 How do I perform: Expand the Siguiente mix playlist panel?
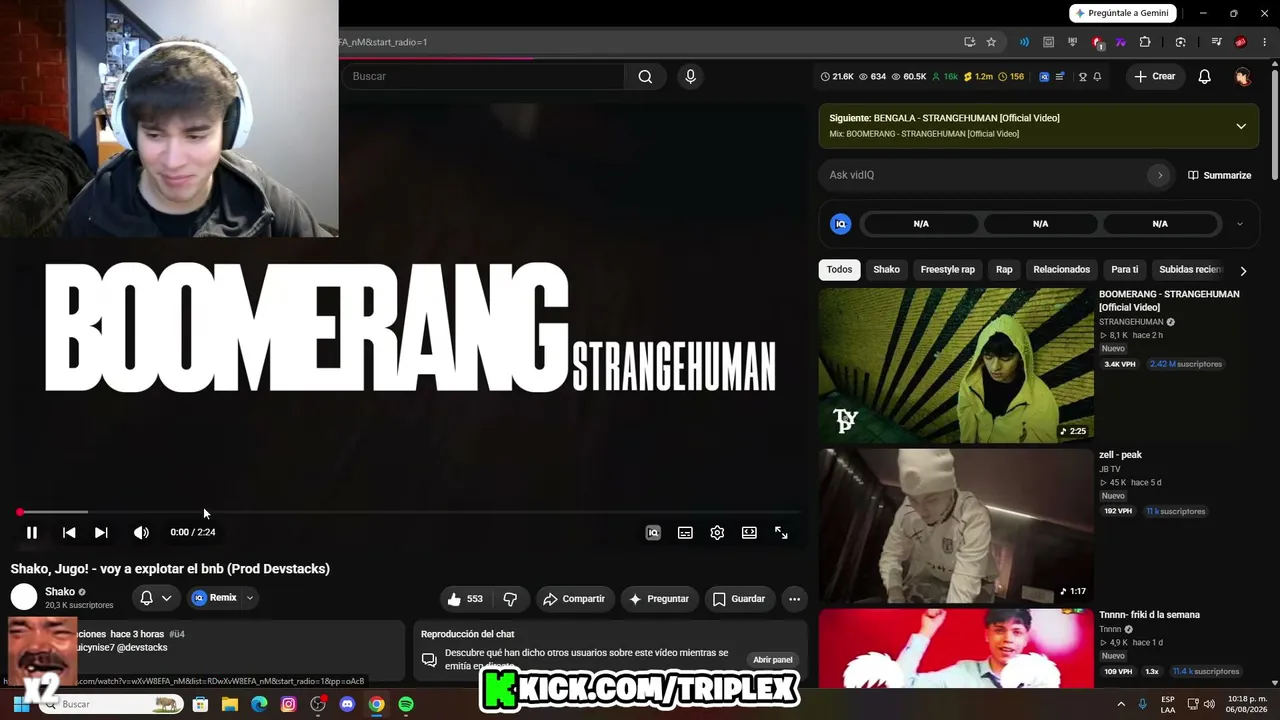pyautogui.click(x=1241, y=126)
